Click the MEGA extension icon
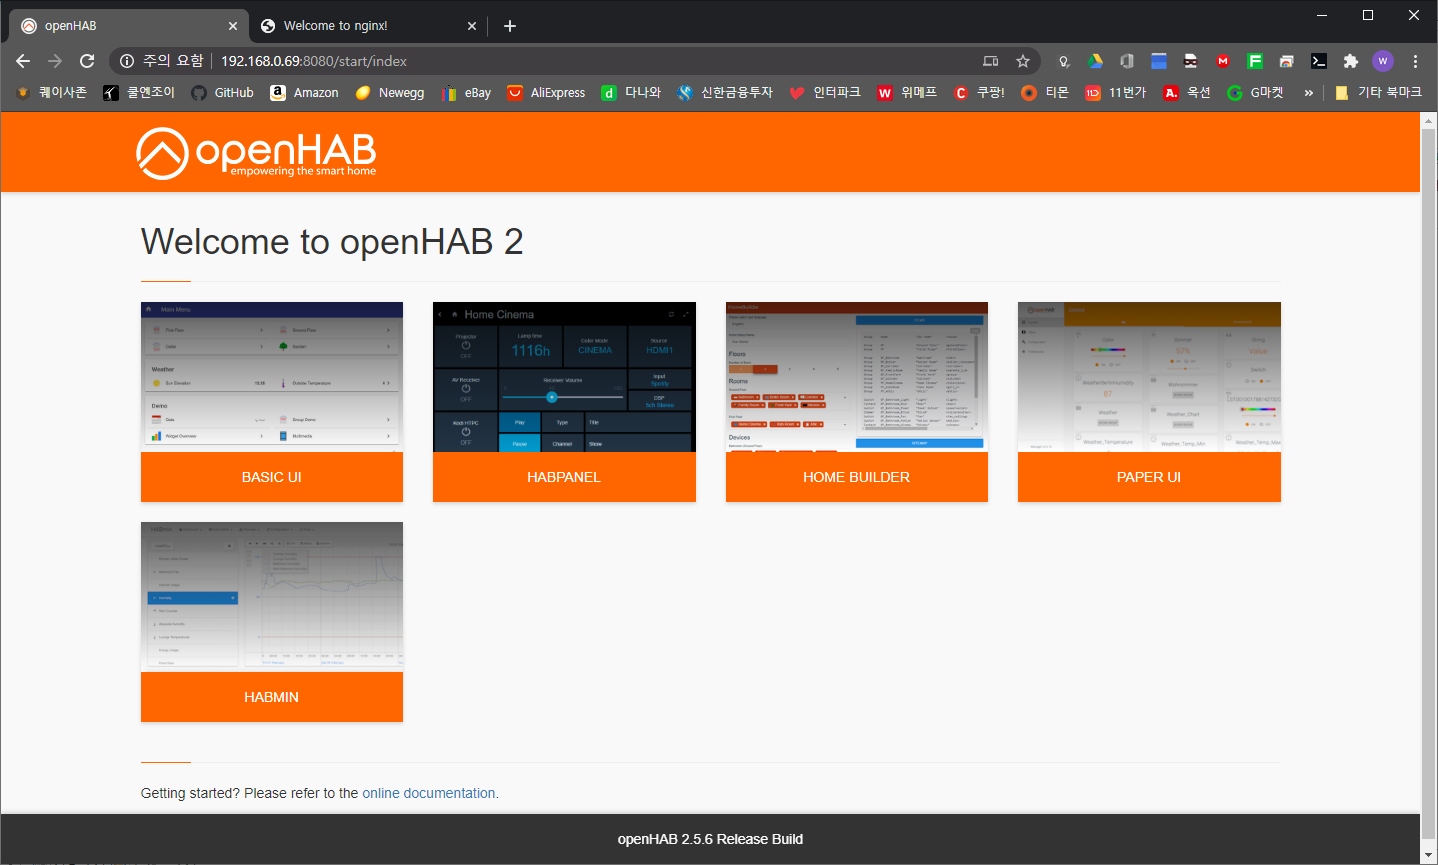1438x865 pixels. pos(1223,61)
